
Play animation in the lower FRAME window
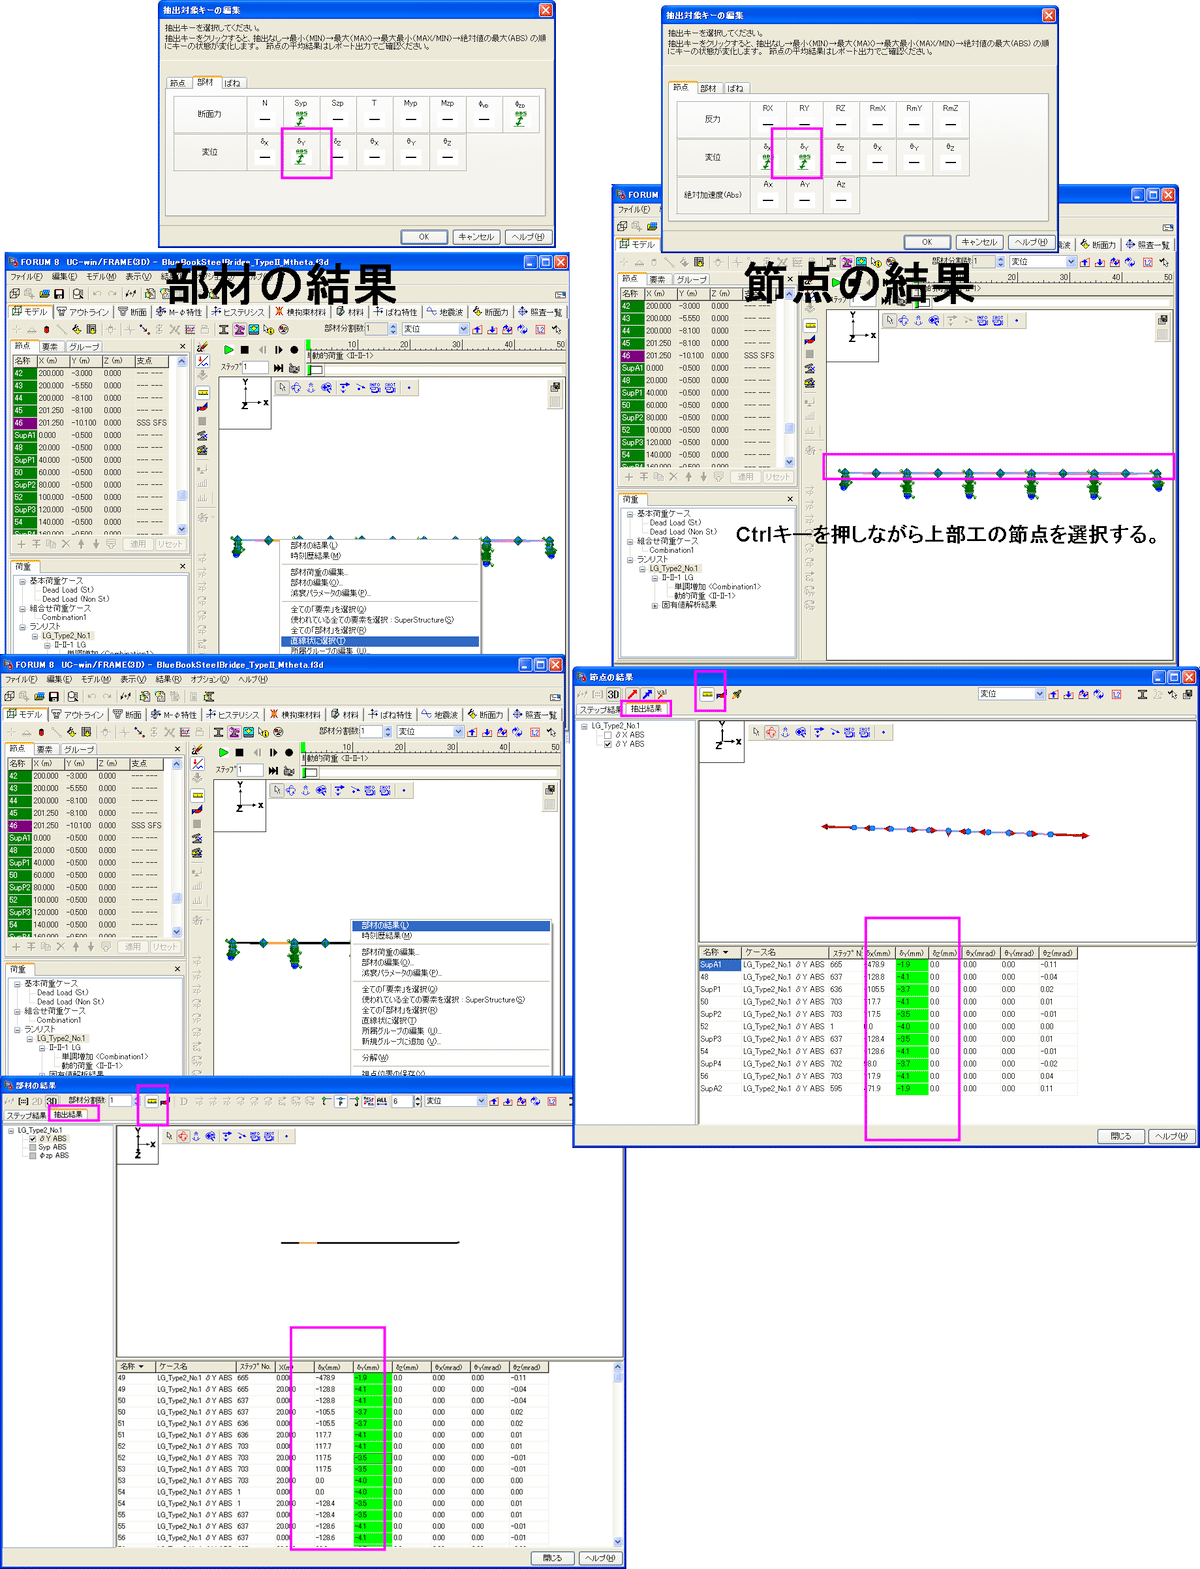(x=223, y=752)
